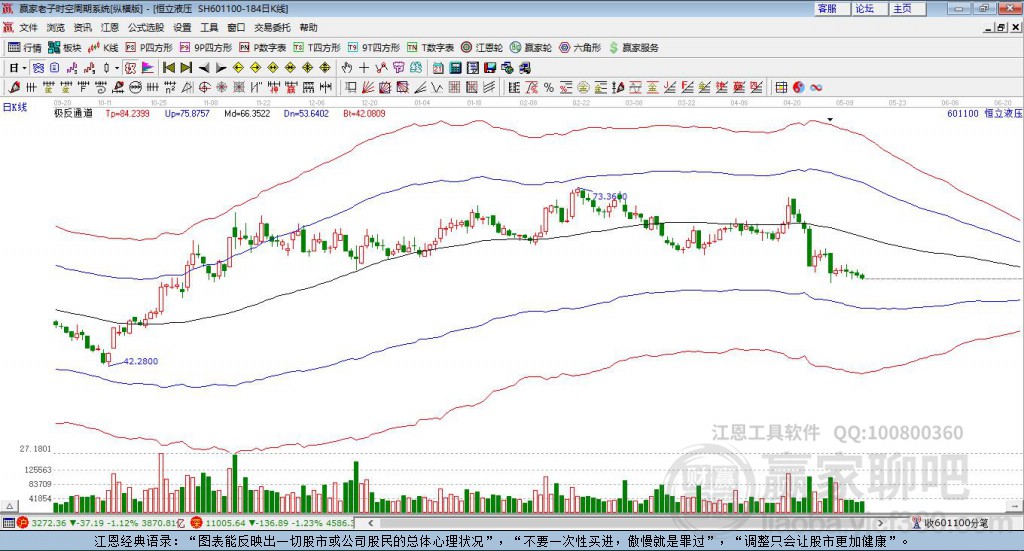Click the Up=75.8757 value
Viewport: 1024px width, 551px height.
pos(187,114)
